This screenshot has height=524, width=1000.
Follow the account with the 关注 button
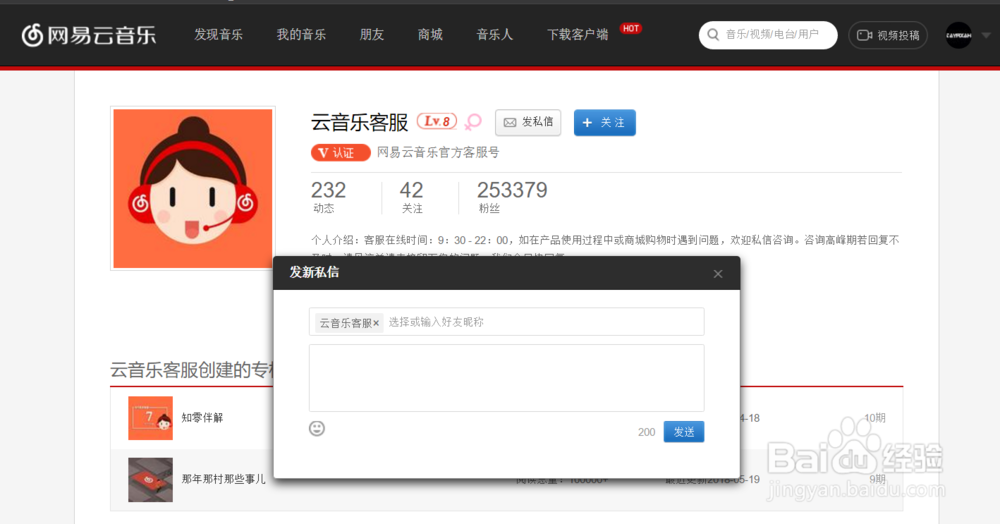(x=605, y=122)
